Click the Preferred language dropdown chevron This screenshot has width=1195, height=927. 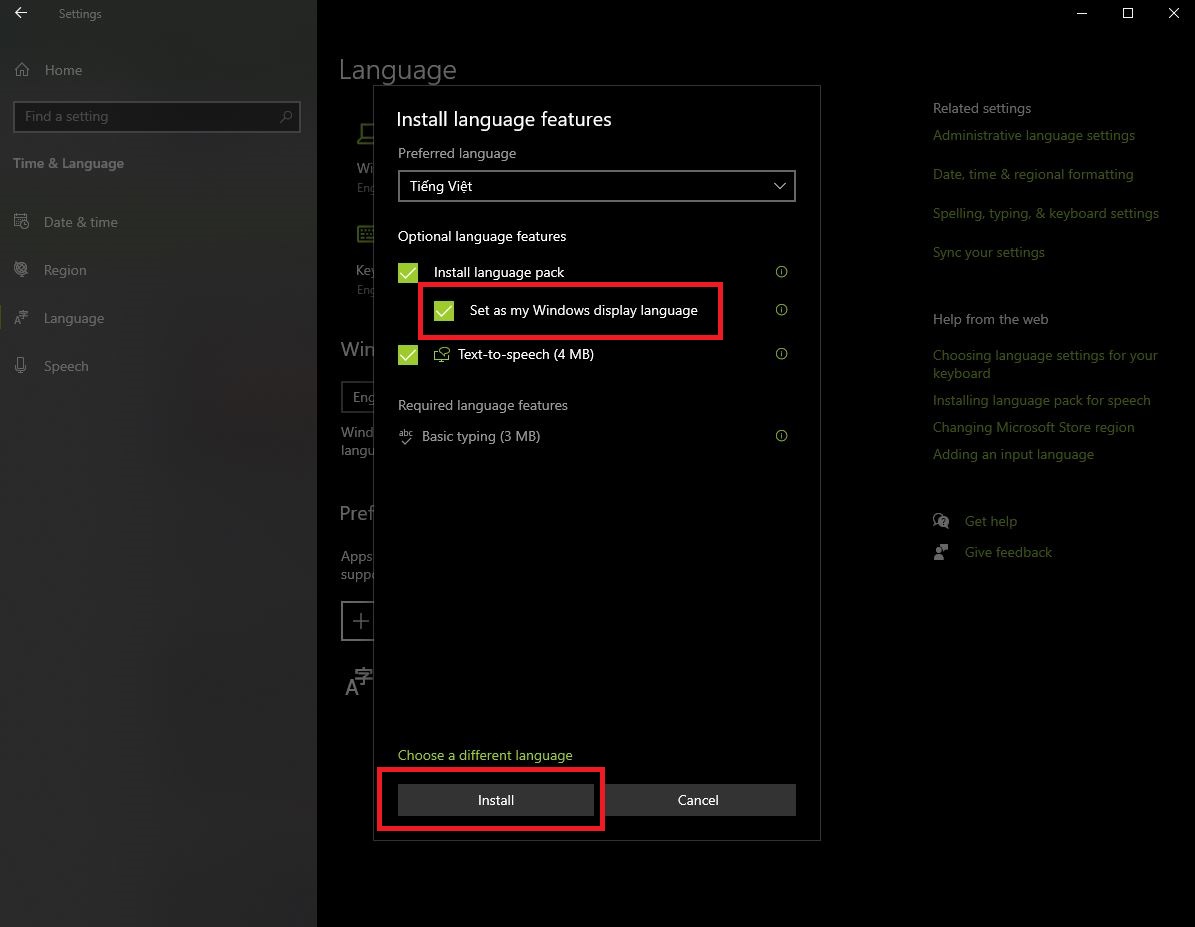pyautogui.click(x=779, y=186)
